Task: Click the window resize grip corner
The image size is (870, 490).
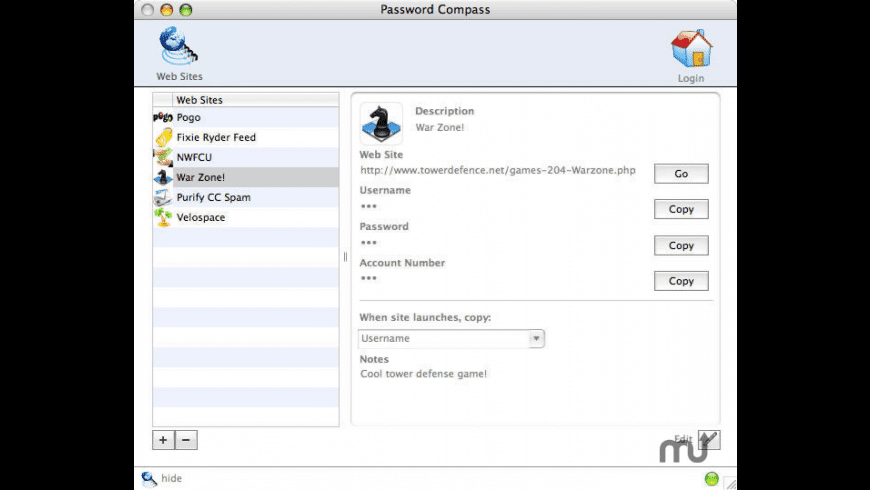Action: (x=730, y=483)
